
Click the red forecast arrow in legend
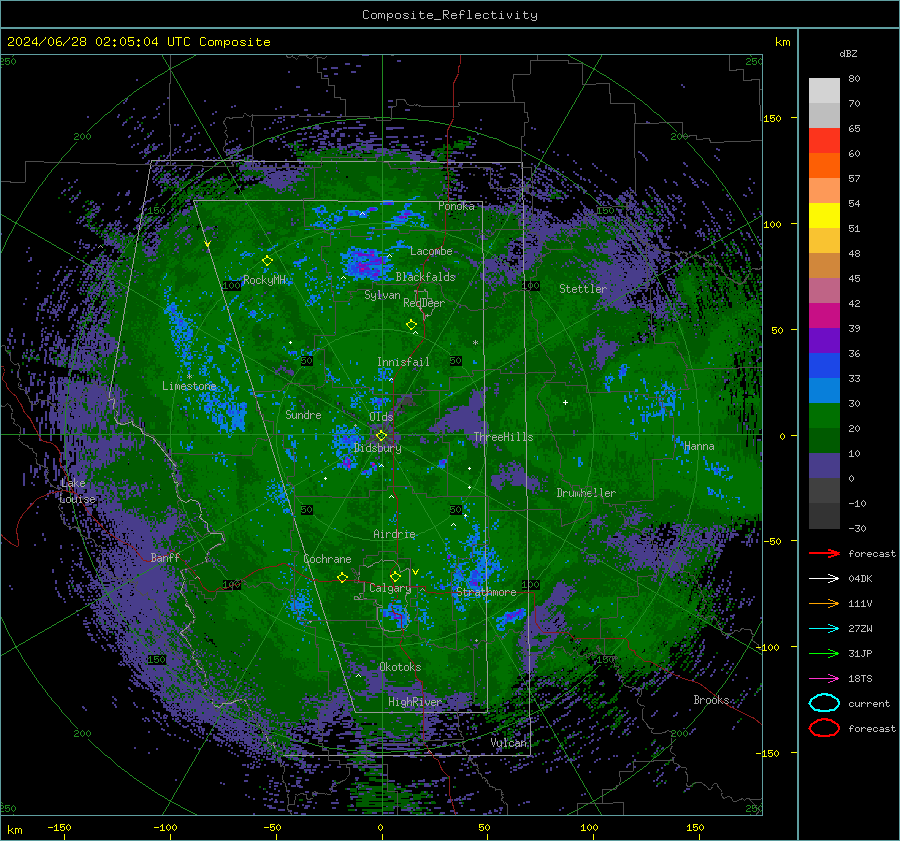824,553
